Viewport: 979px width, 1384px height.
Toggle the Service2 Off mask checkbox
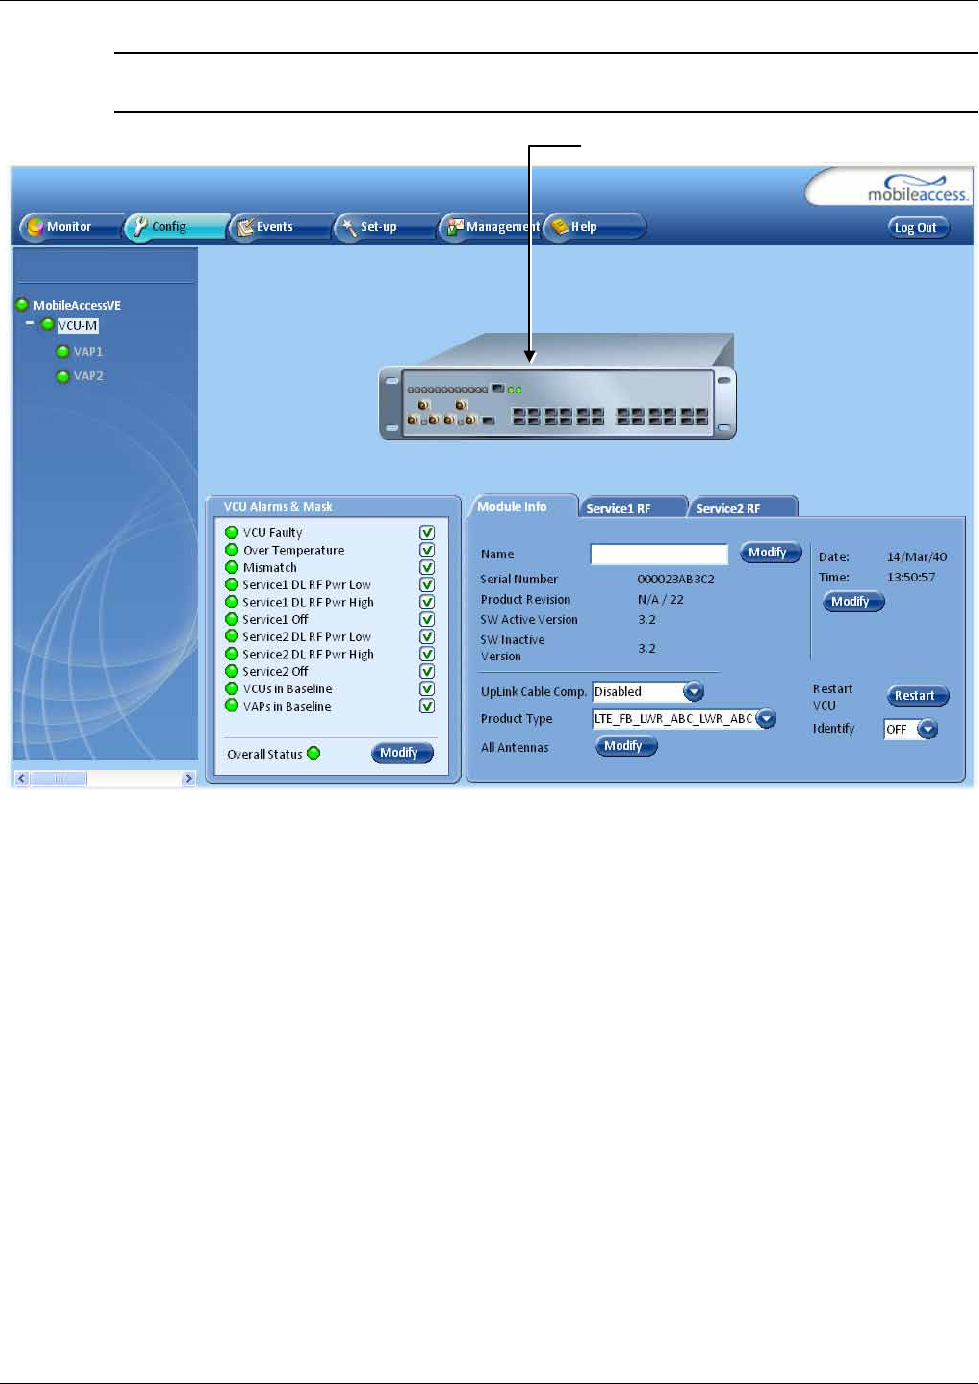point(427,671)
